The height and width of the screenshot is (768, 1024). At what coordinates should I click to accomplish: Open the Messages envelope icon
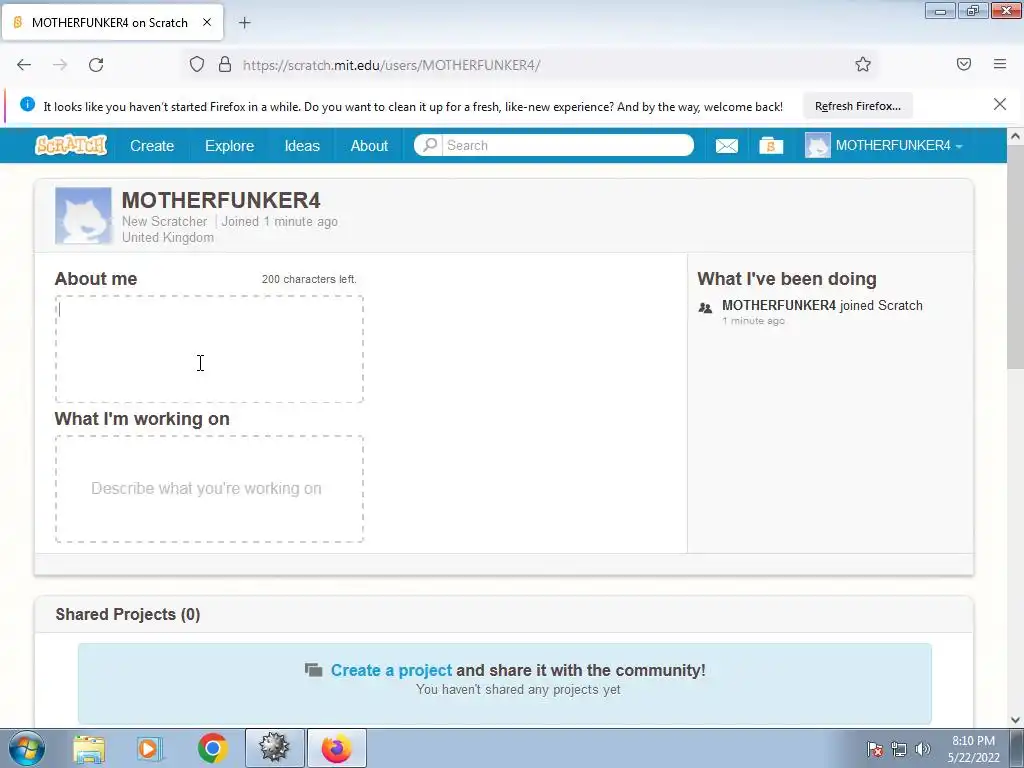pyautogui.click(x=726, y=146)
